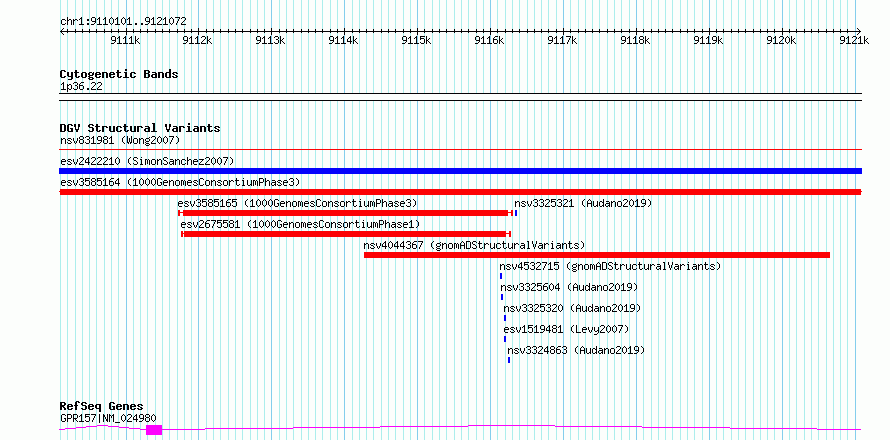Select the red esv3585164 full-width bar
The height and width of the screenshot is (440, 890).
[460, 192]
